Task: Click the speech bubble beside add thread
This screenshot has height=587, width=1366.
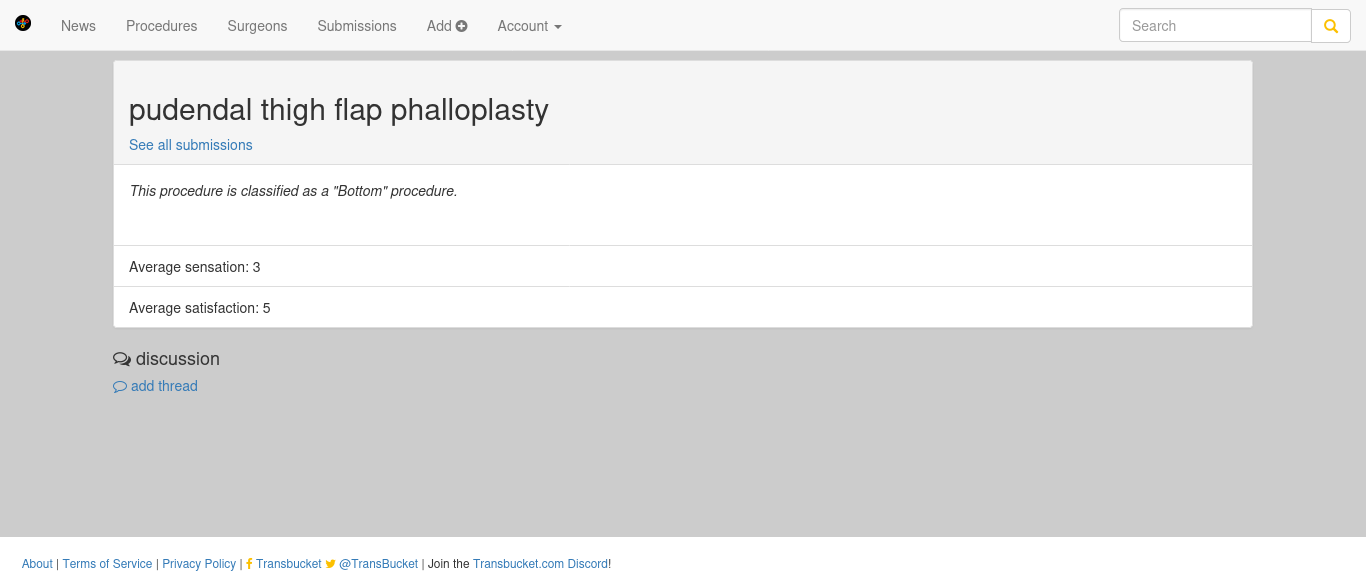Action: [120, 387]
